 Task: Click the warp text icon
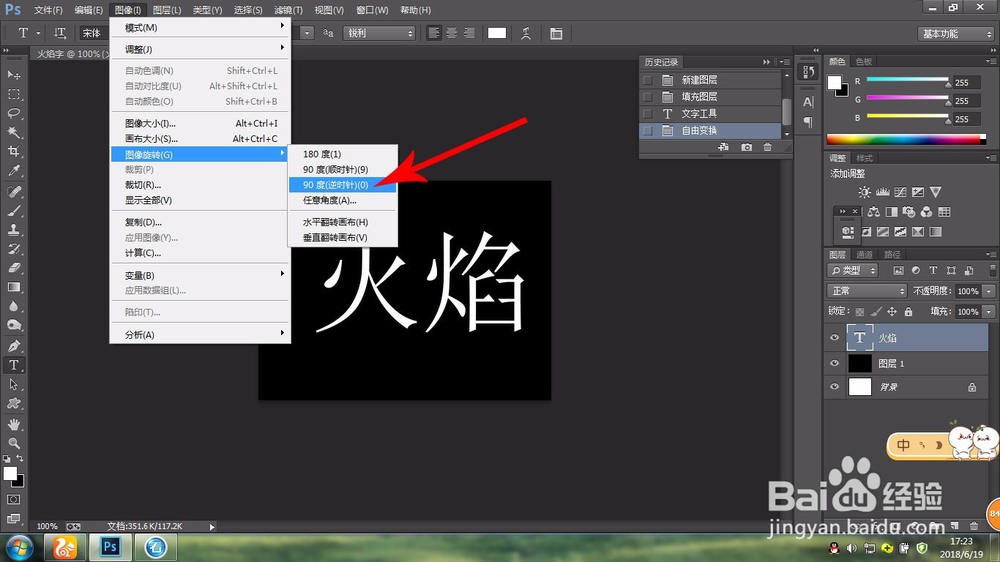(x=526, y=33)
